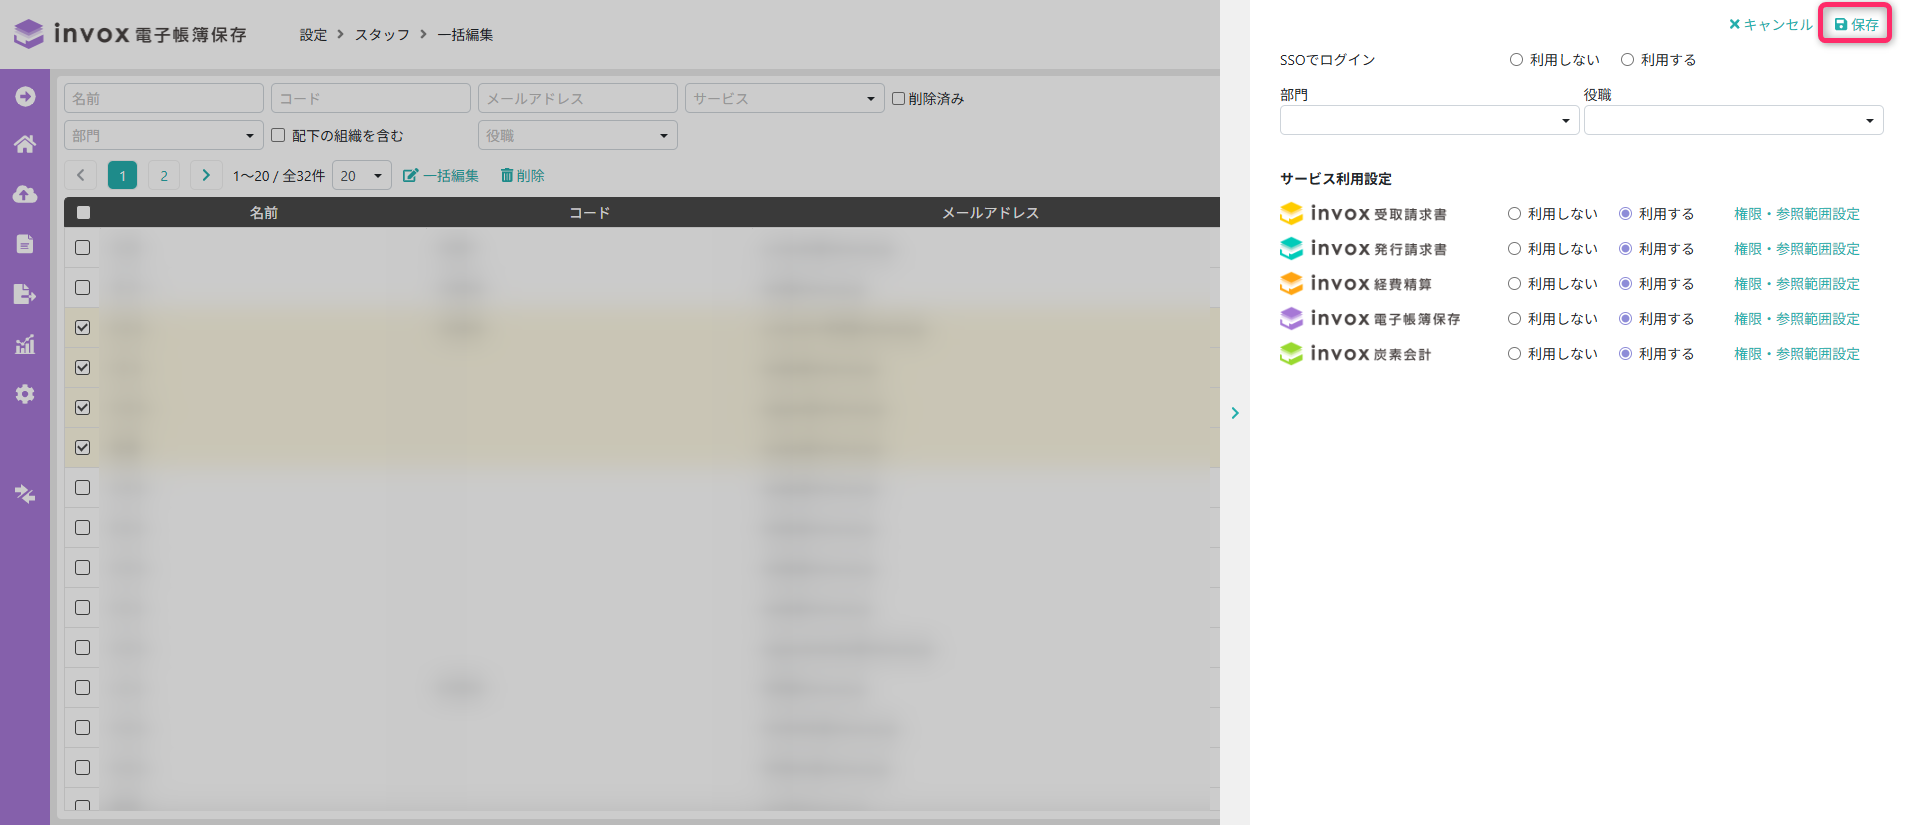Set 受取請求書 to 利用しない
The image size is (1920, 825).
1514,214
